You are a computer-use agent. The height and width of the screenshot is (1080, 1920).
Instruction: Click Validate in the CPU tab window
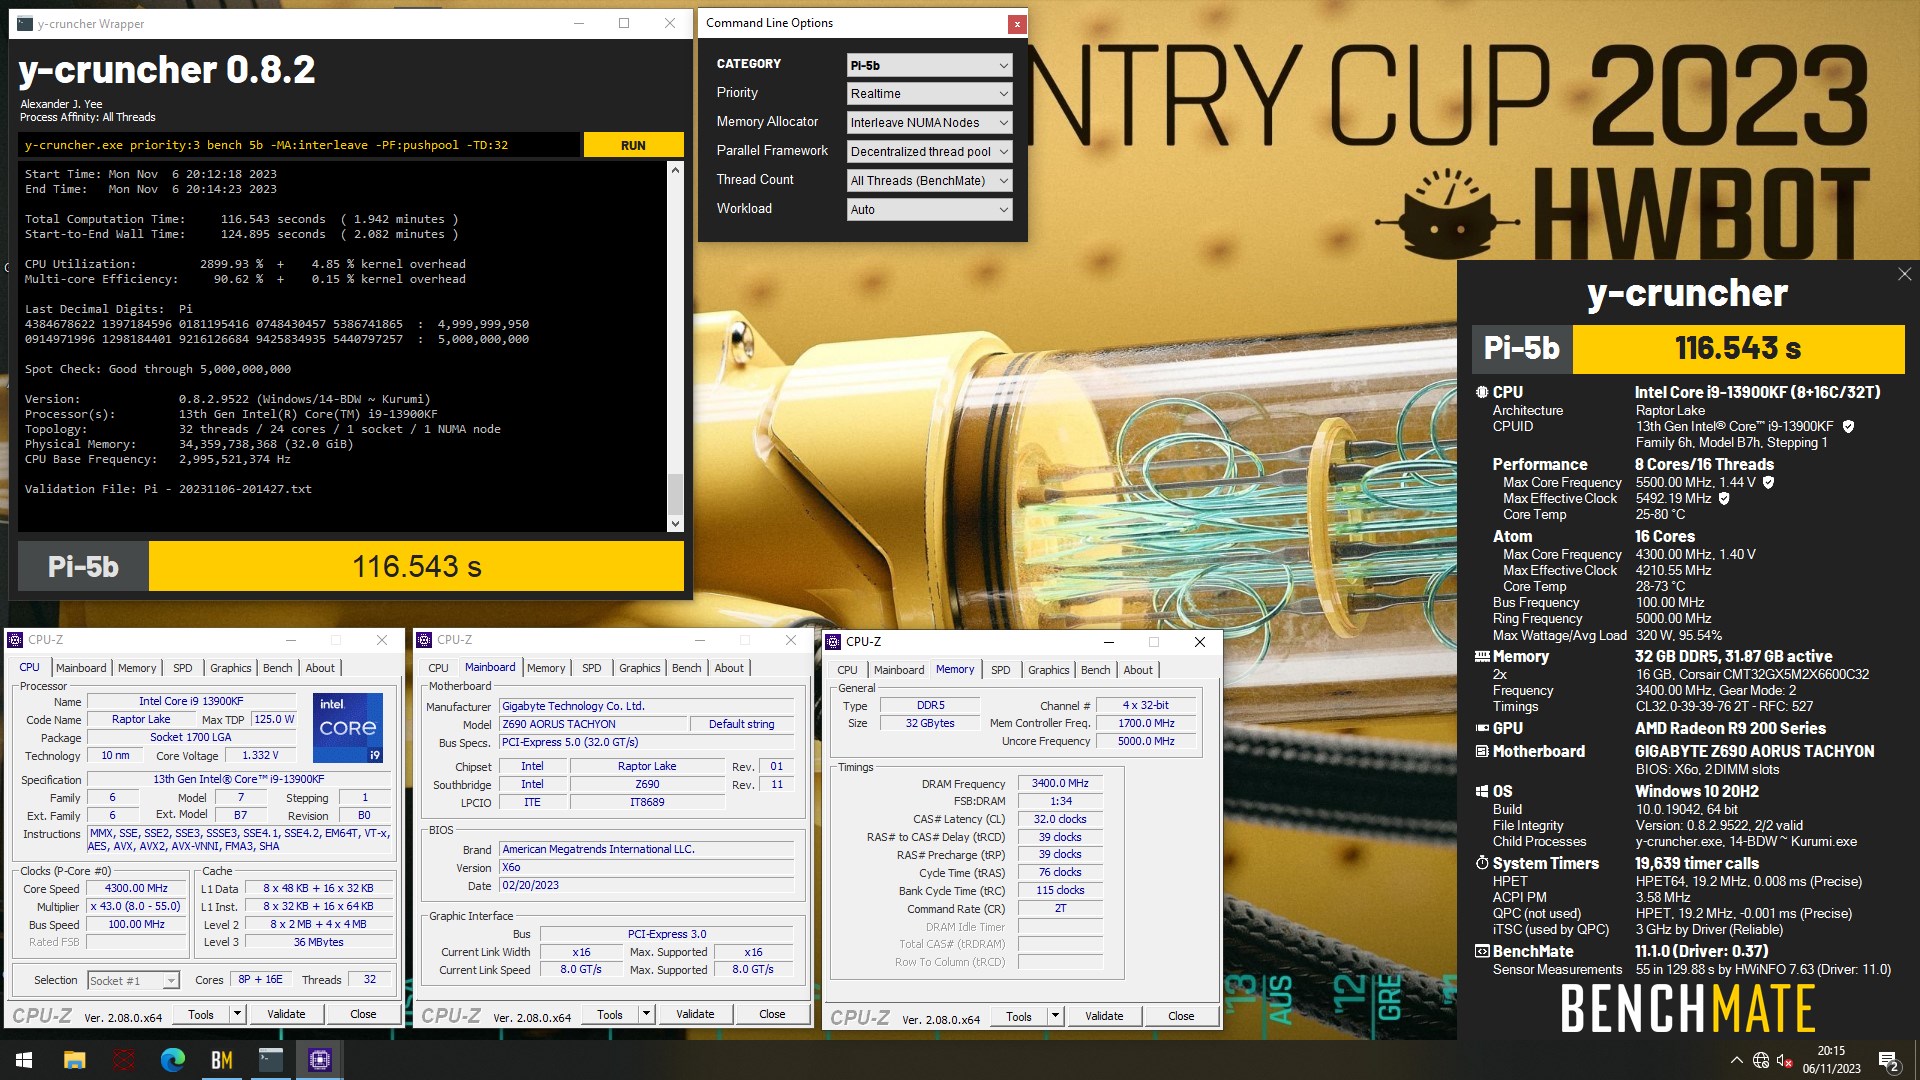(286, 1014)
